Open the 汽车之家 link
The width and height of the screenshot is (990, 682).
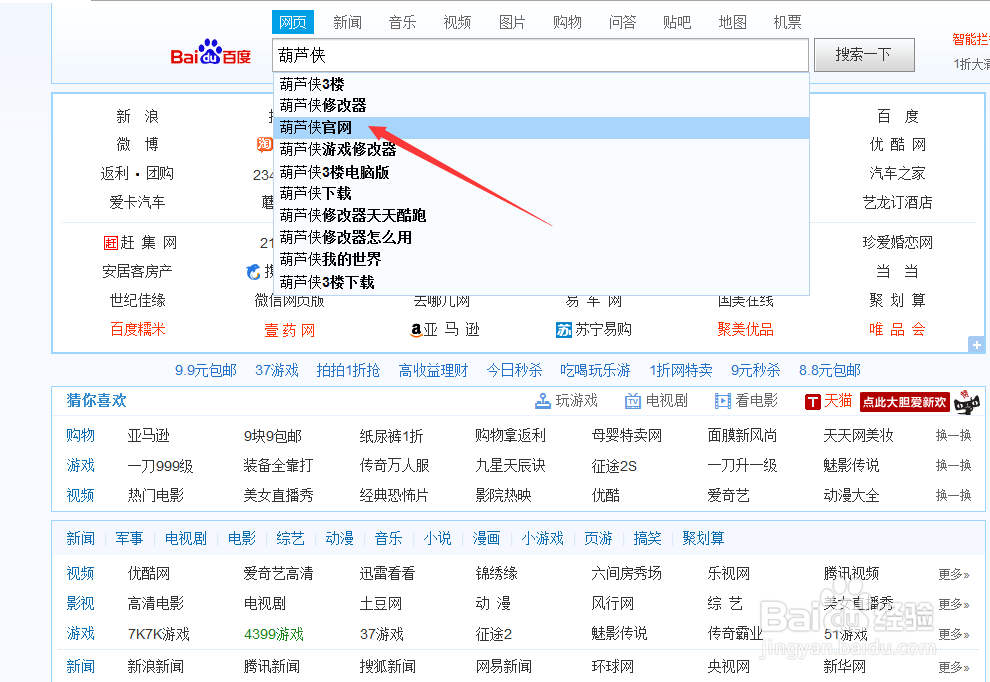tap(897, 173)
